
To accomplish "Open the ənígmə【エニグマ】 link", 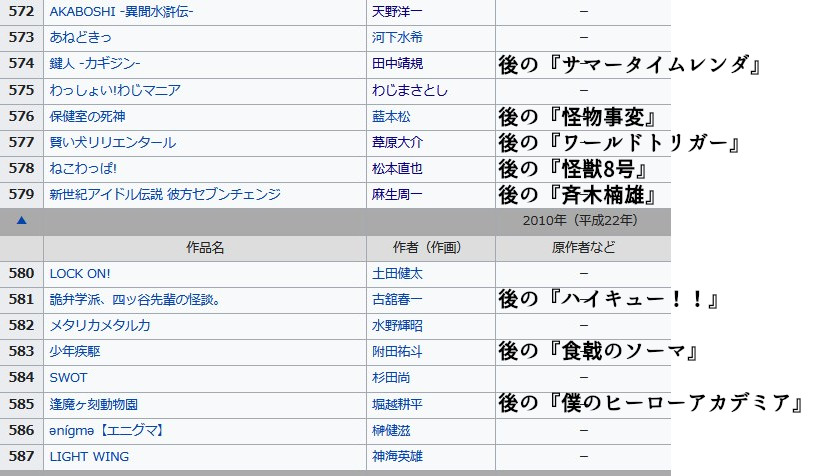I will (106, 430).
